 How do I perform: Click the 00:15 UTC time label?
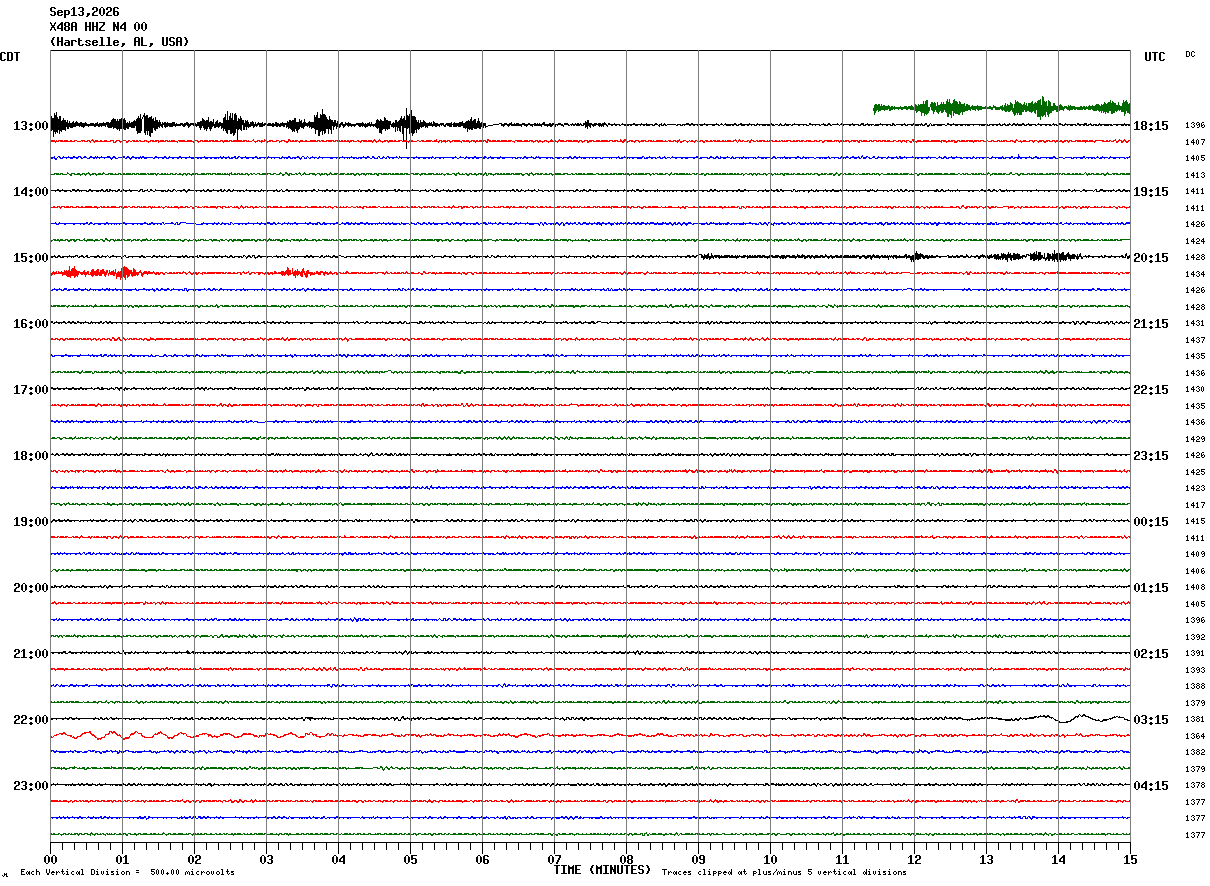[x=1151, y=522]
